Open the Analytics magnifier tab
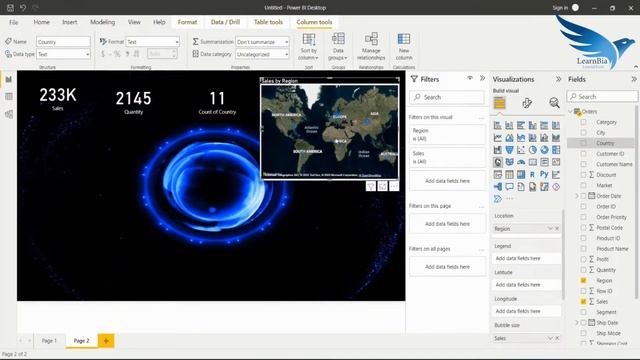The width and height of the screenshot is (640, 360). [554, 103]
